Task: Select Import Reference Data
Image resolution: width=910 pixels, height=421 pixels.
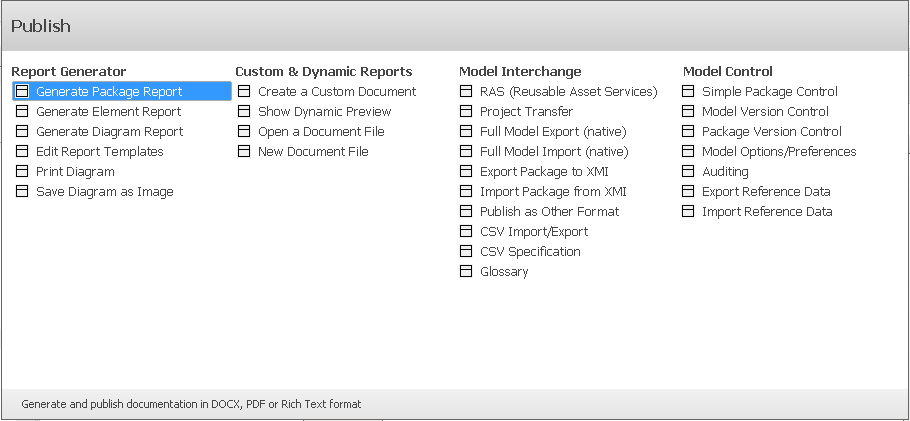Action: pyautogui.click(x=767, y=211)
